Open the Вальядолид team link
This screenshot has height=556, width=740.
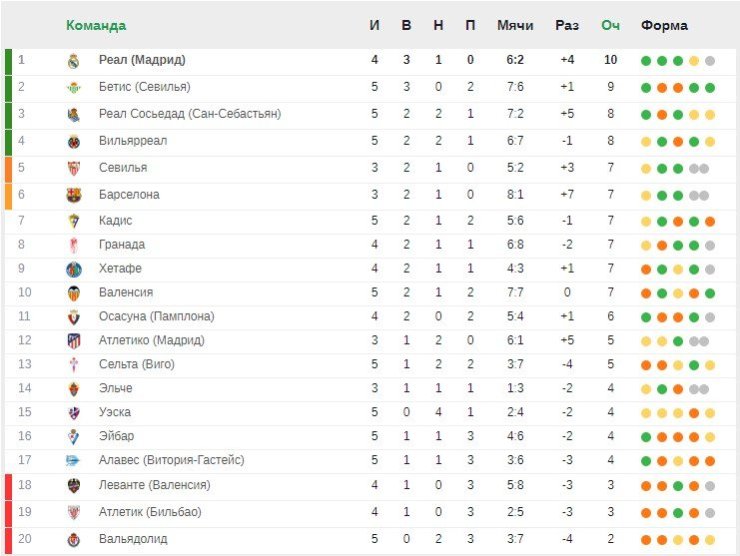click(x=133, y=539)
